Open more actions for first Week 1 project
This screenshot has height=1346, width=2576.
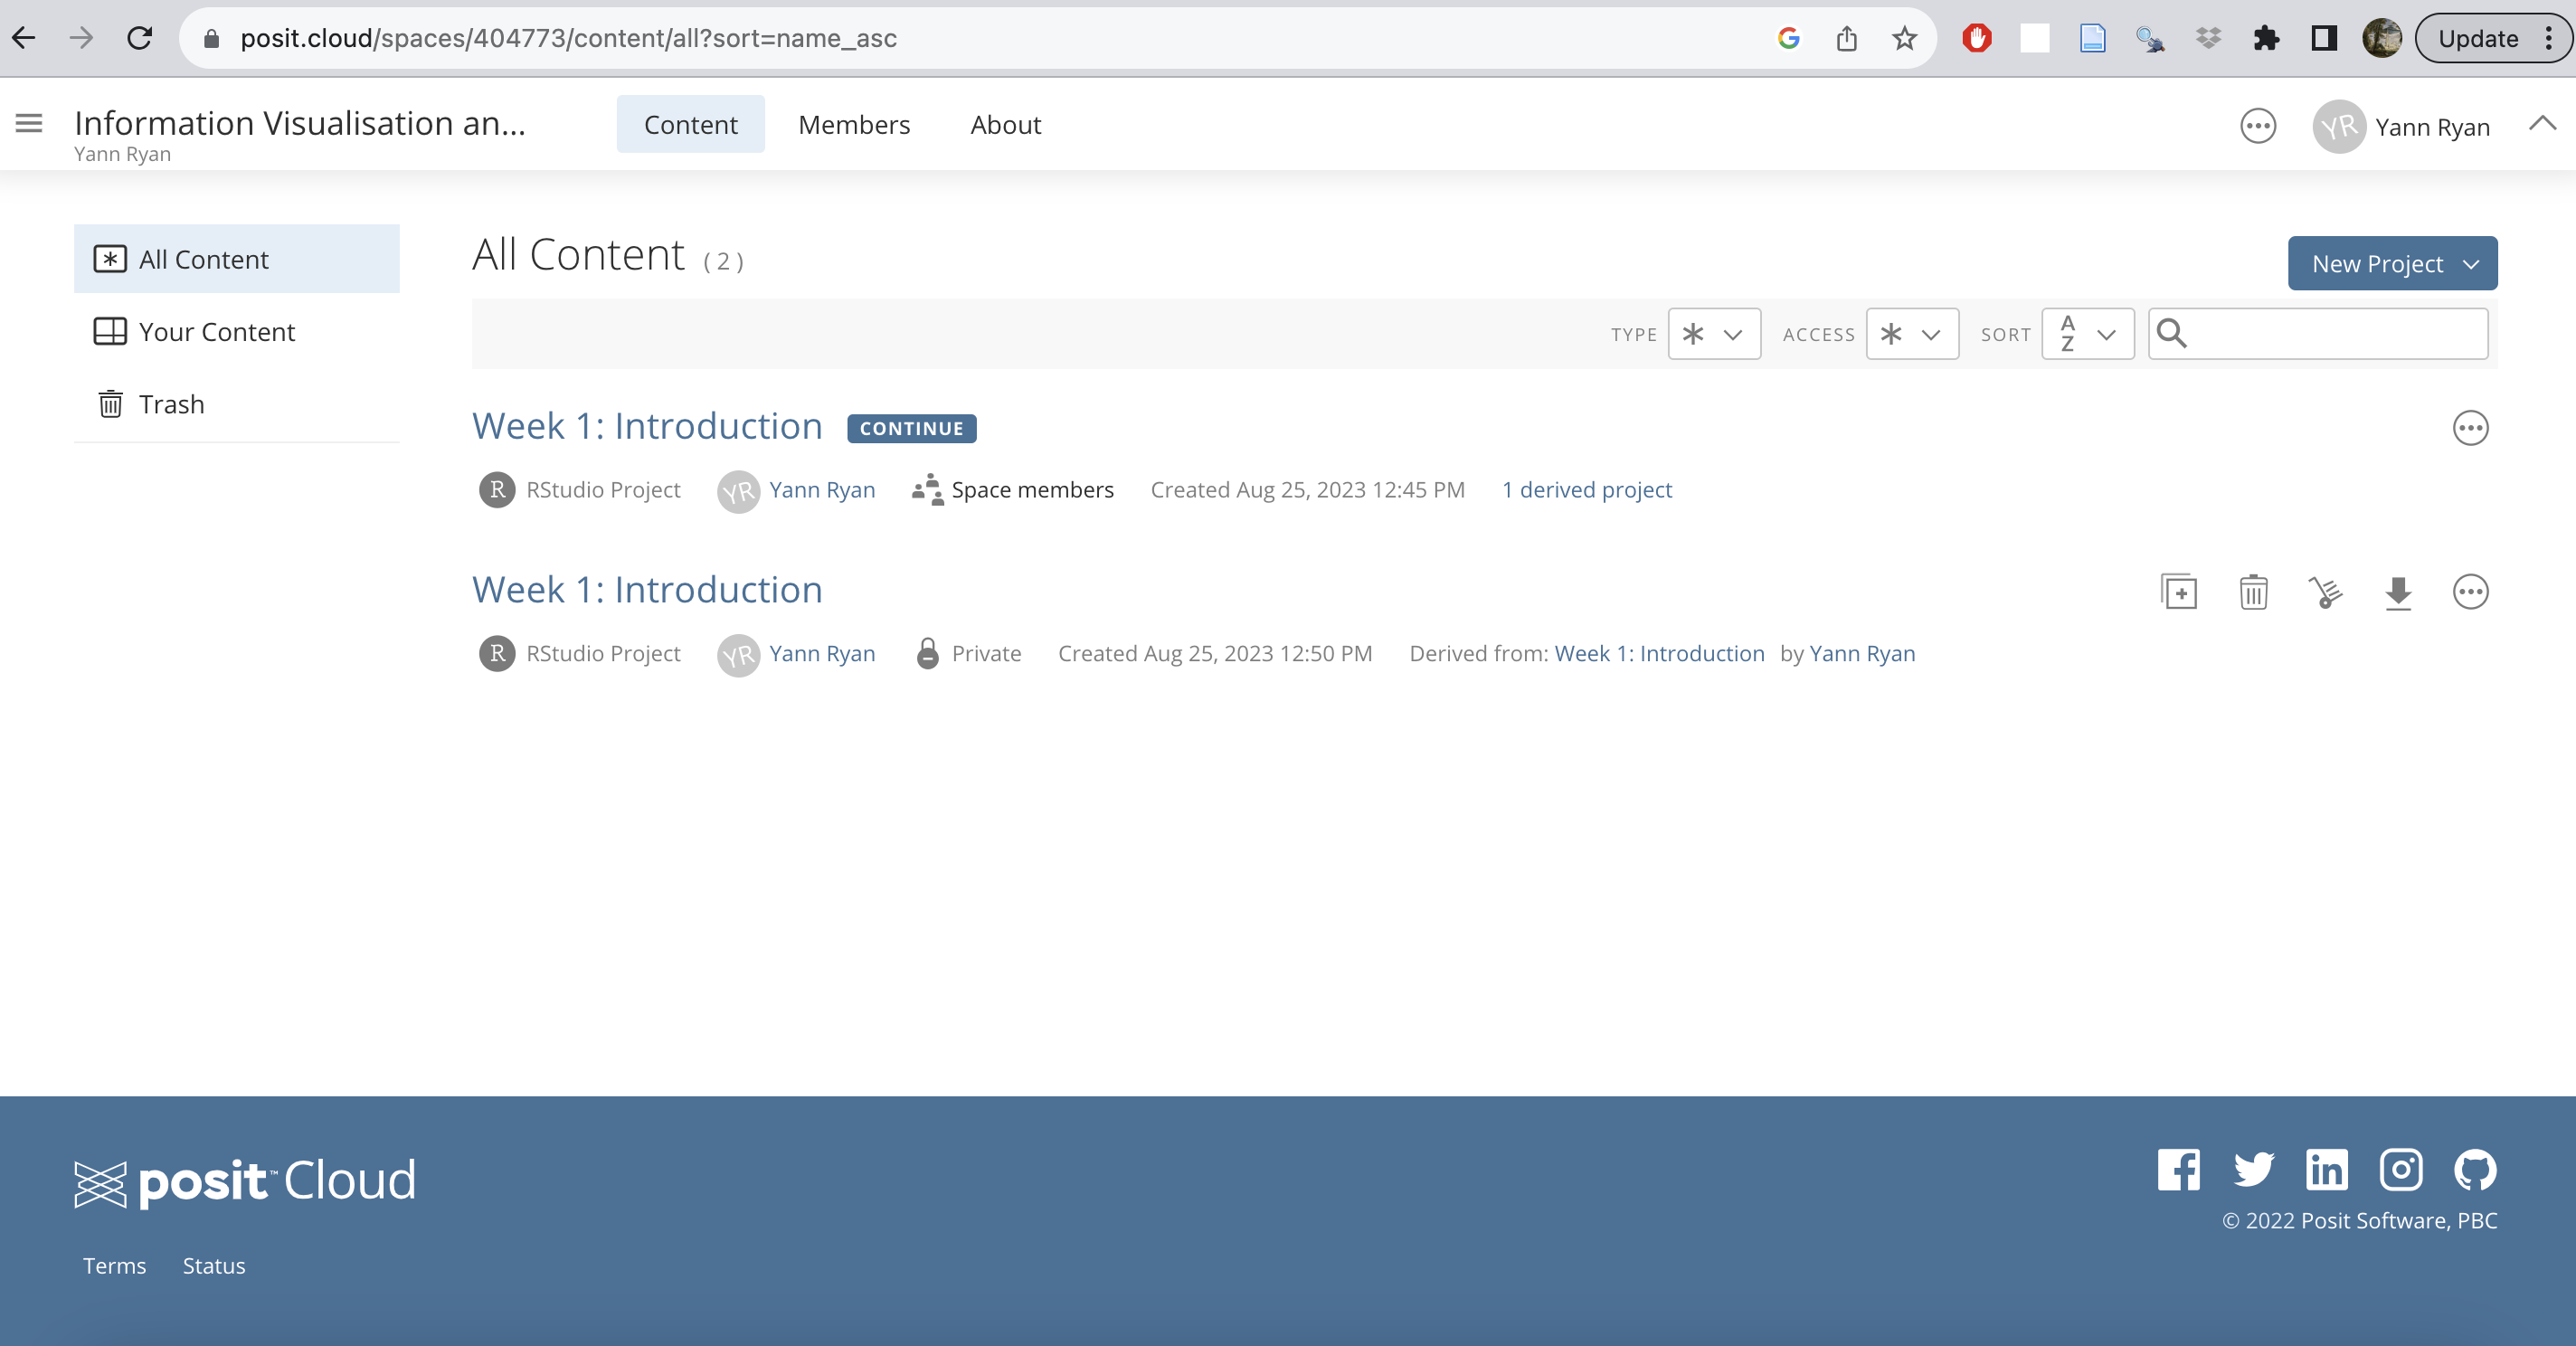pyautogui.click(x=2470, y=428)
